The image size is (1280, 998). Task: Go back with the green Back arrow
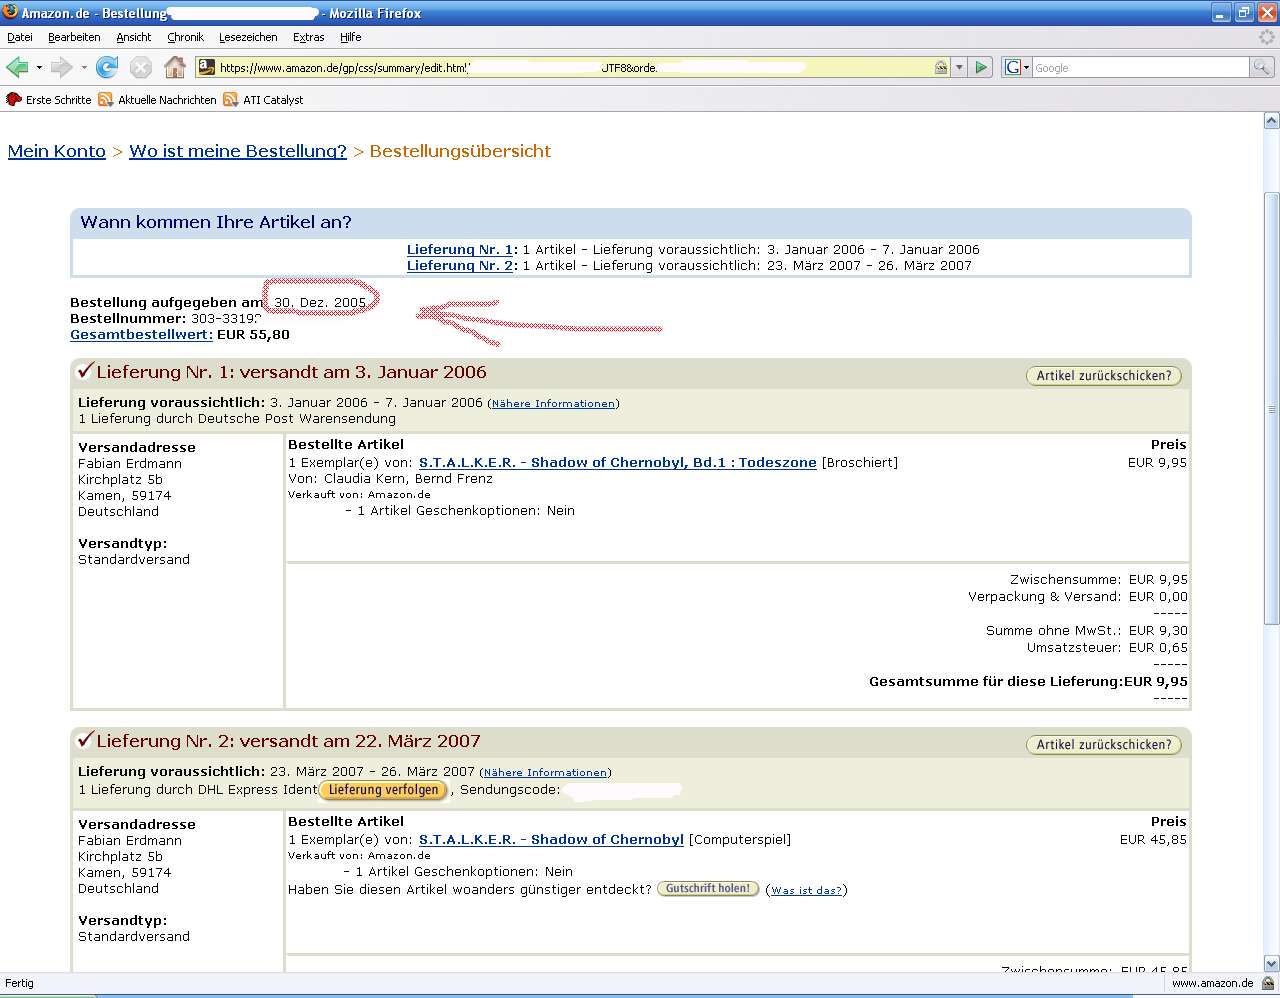(17, 67)
